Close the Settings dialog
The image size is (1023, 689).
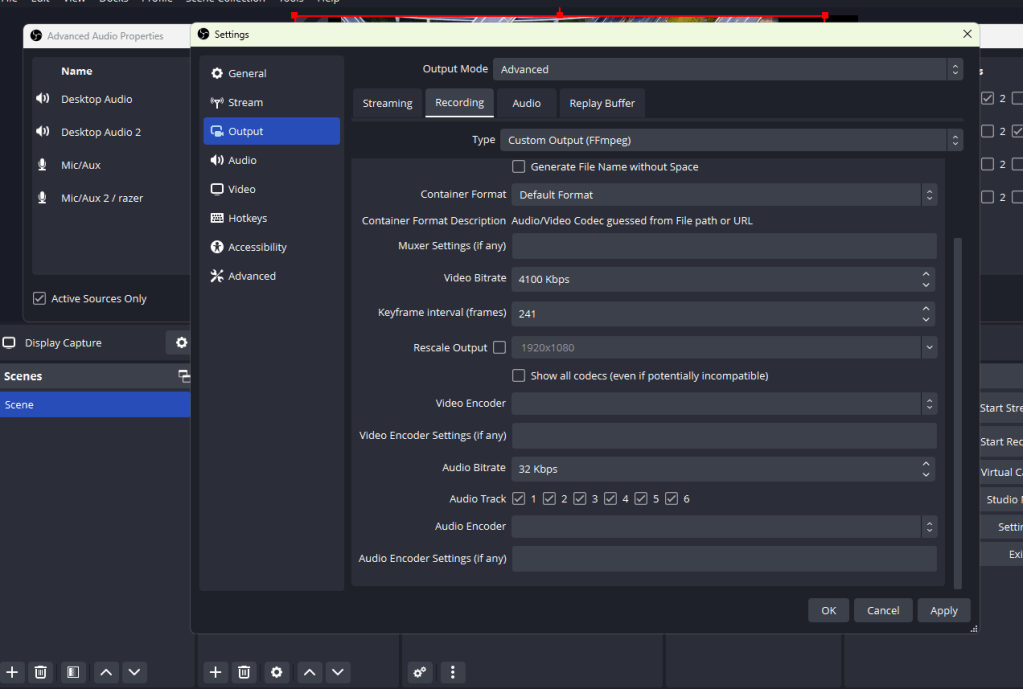coord(967,34)
